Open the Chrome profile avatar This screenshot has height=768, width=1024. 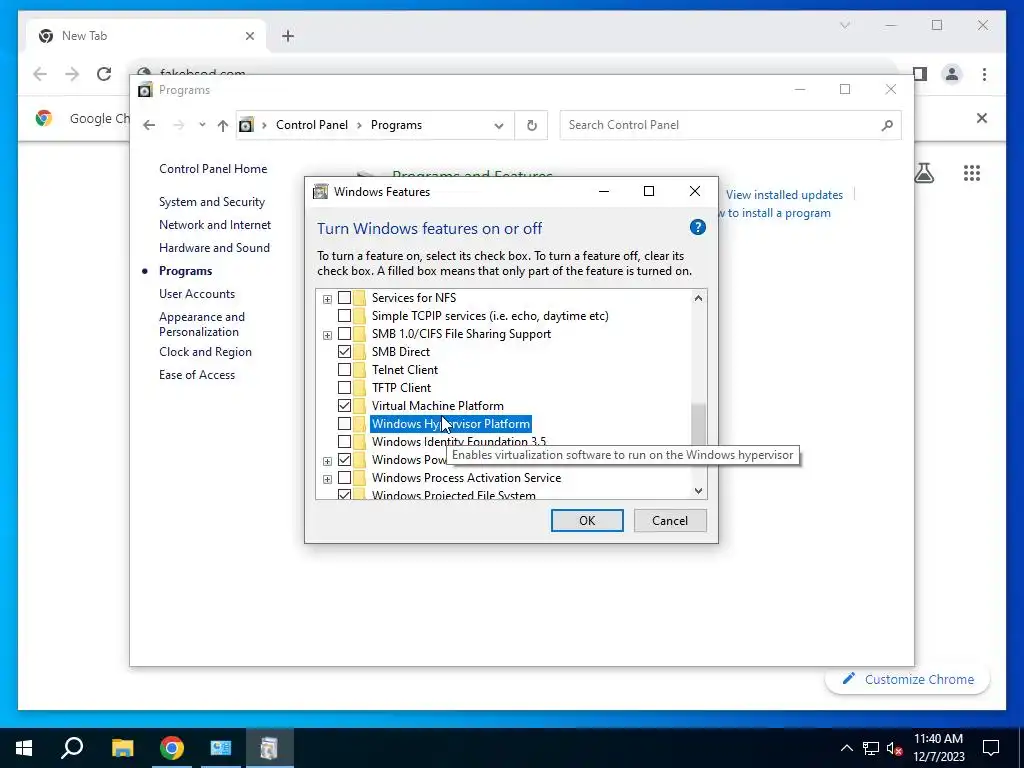pyautogui.click(x=952, y=74)
